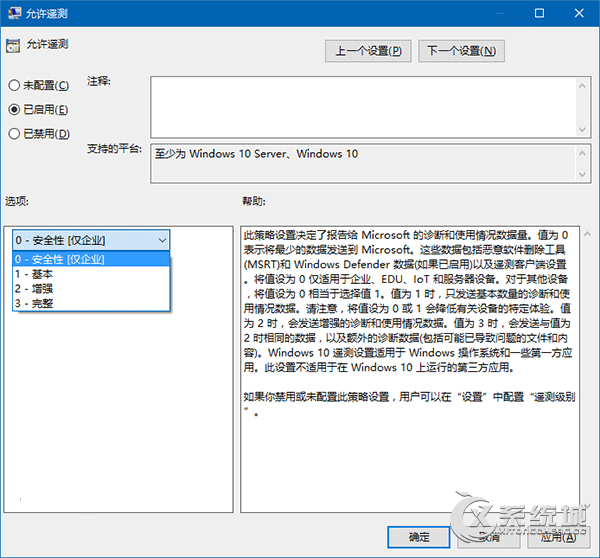Collapse the telemetry level dropdown arrow

[x=162, y=240]
